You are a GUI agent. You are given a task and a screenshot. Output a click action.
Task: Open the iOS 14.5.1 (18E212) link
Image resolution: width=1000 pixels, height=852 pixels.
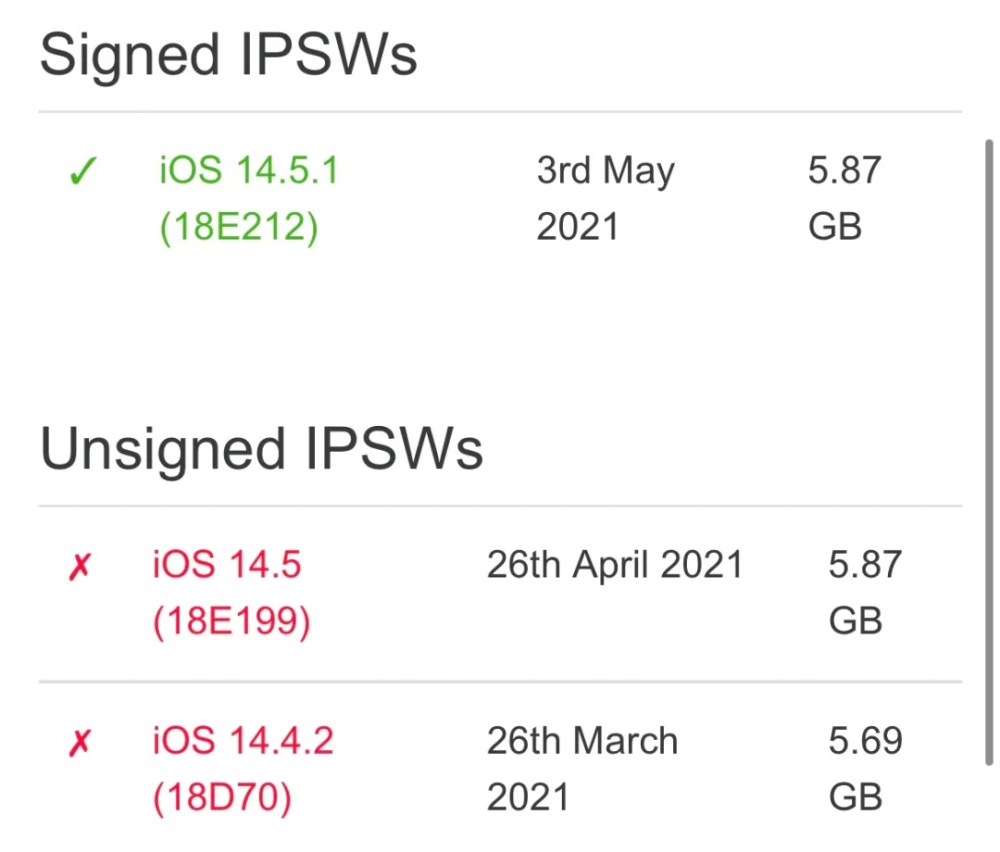[249, 198]
